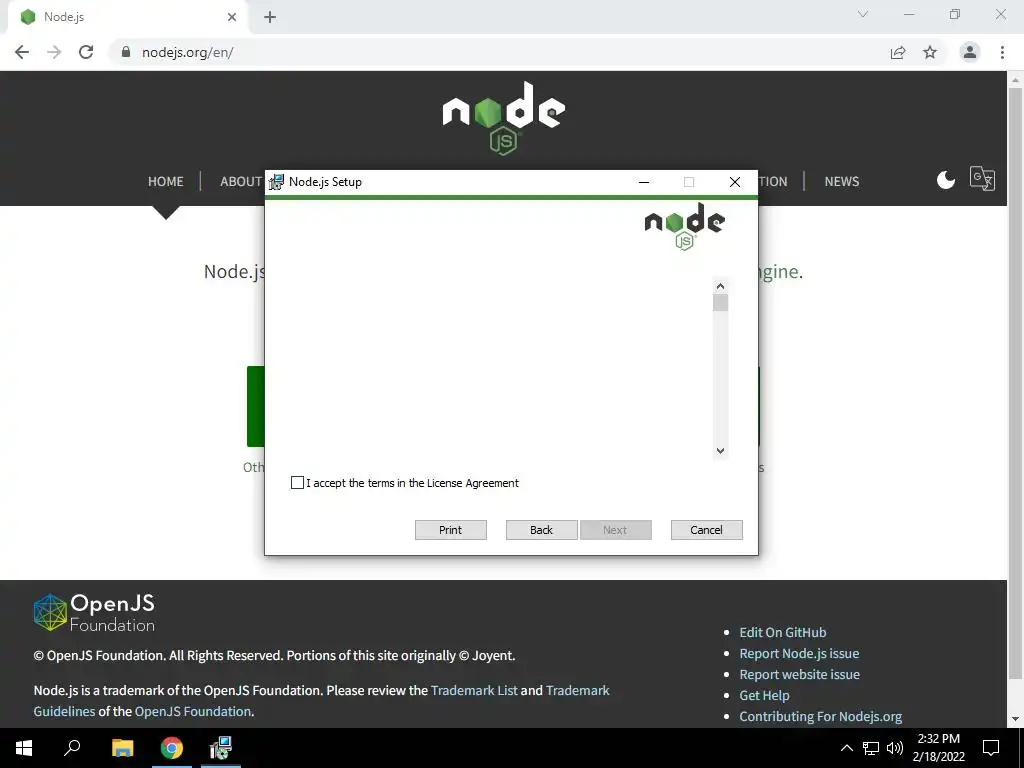Click the installer taskbar icon
The height and width of the screenshot is (768, 1024).
221,748
